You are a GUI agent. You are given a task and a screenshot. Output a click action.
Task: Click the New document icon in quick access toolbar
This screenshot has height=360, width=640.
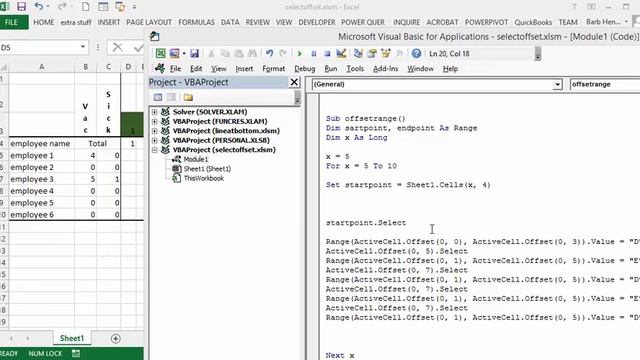(86, 7)
